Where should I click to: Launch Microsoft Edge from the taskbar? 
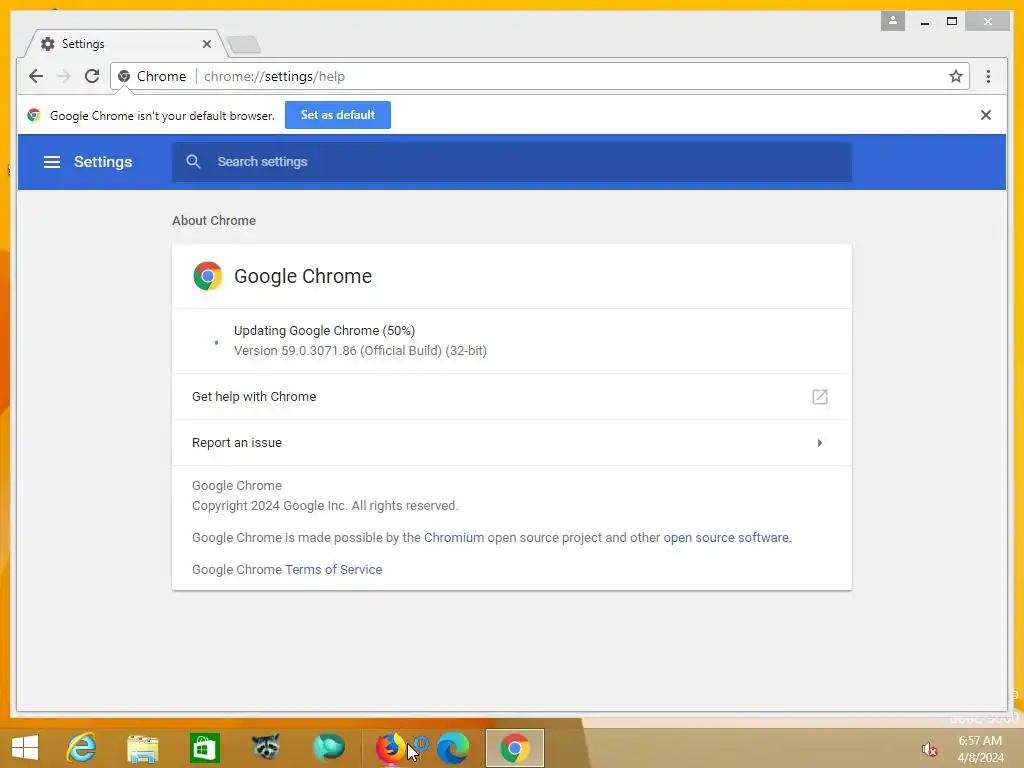[453, 748]
